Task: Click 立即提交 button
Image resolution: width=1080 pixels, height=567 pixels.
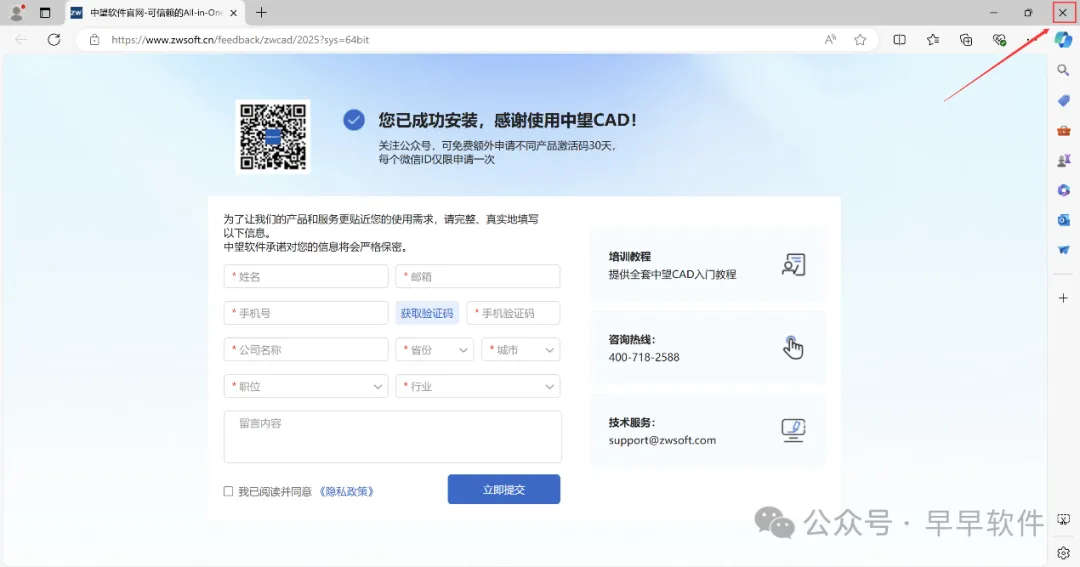Action: (x=503, y=489)
